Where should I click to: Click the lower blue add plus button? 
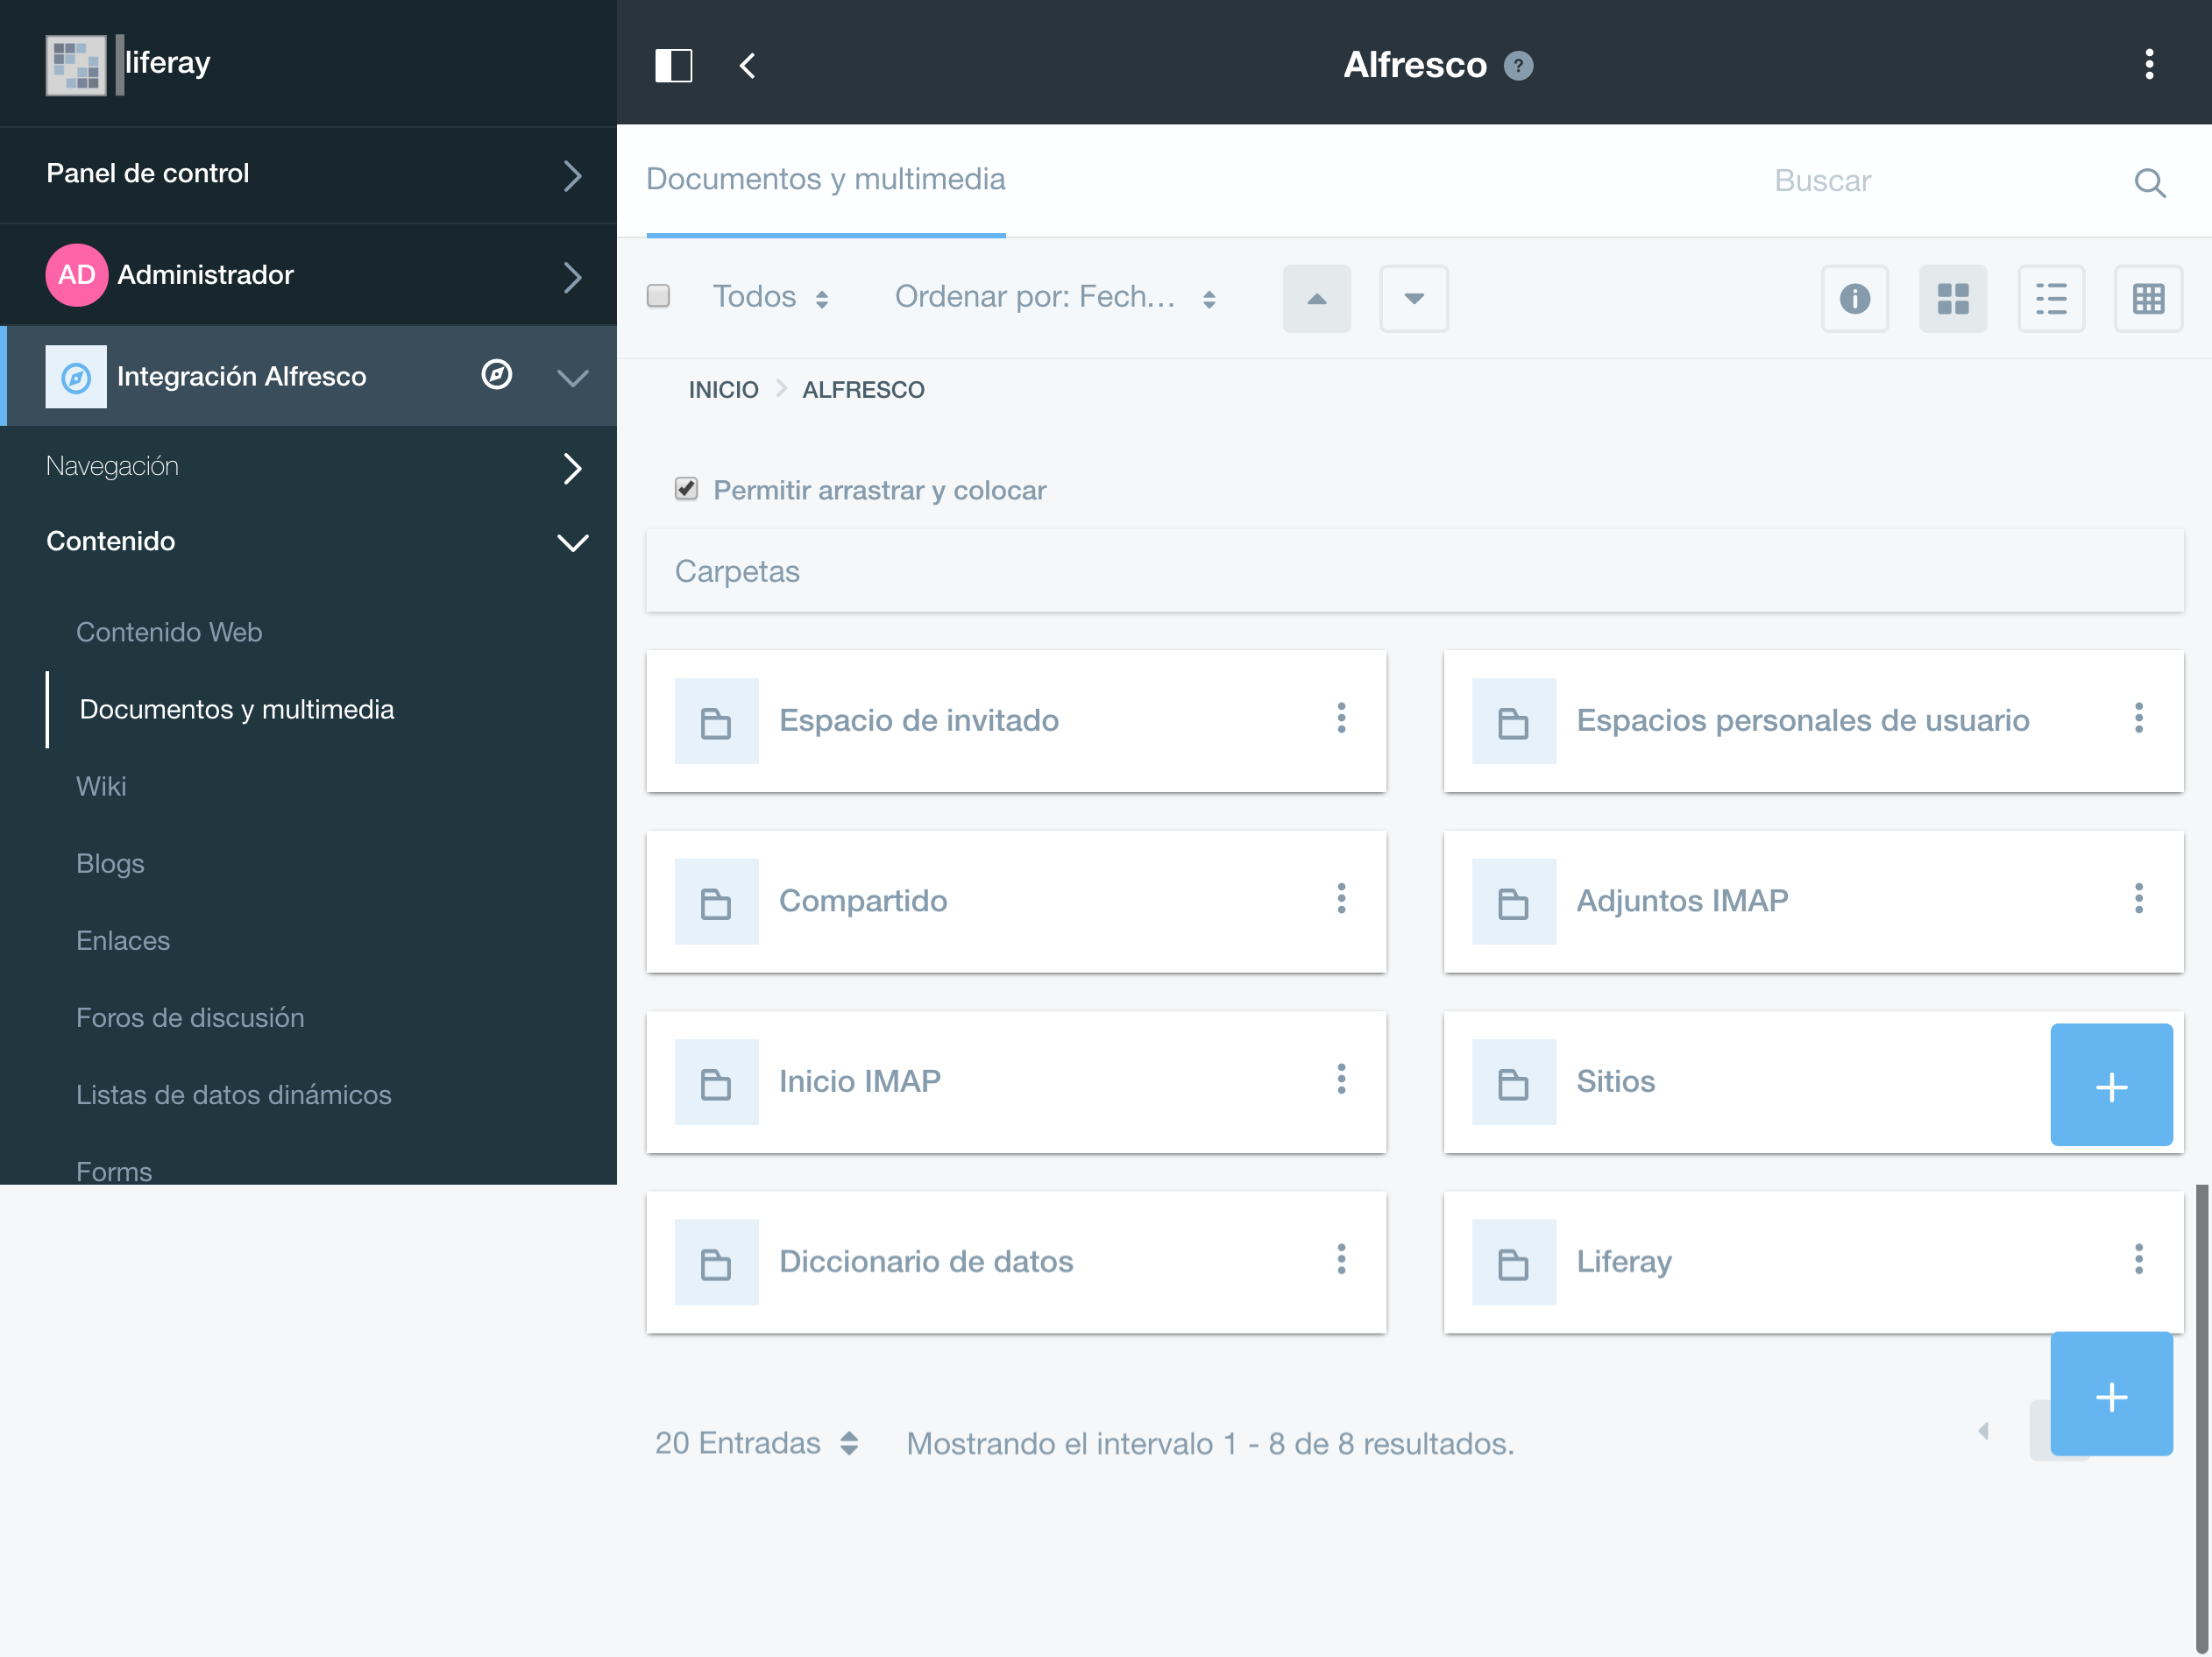click(x=2111, y=1394)
